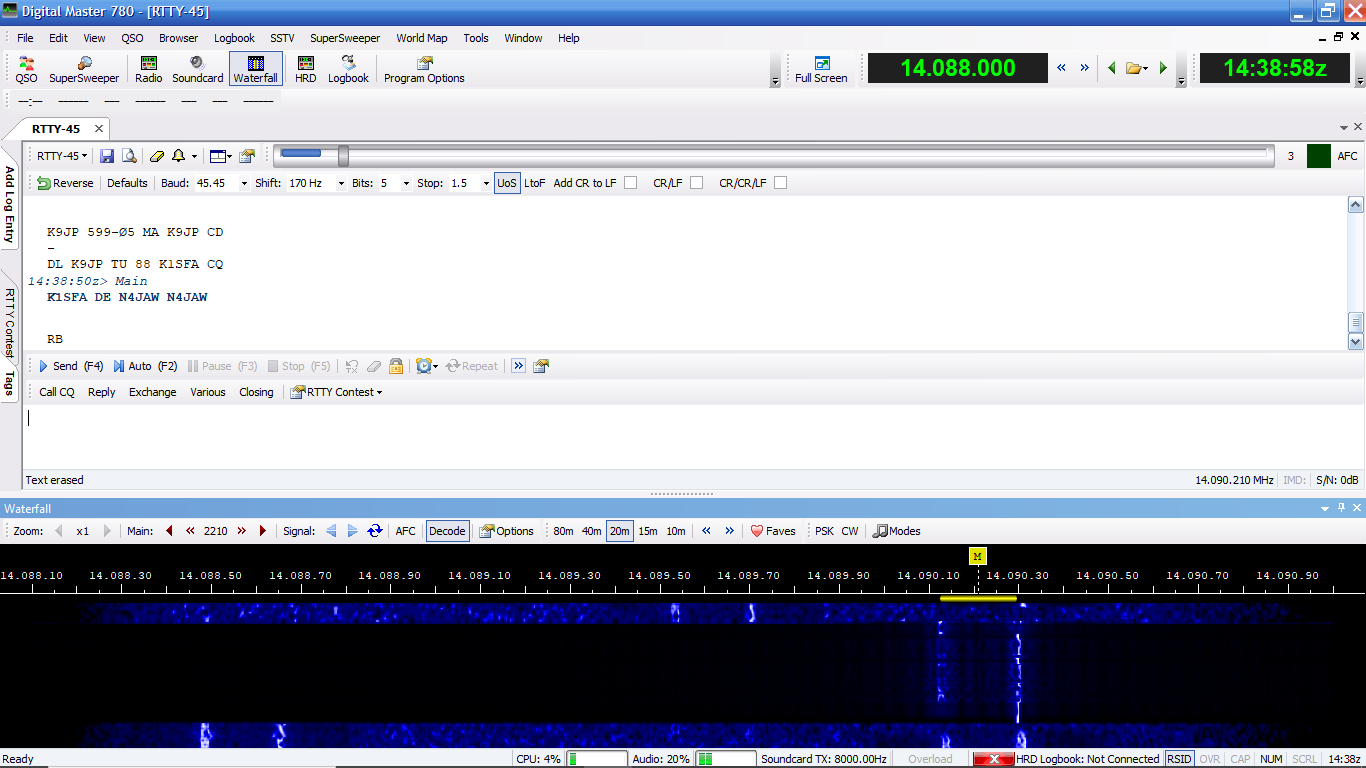Open the World Map menu
The width and height of the screenshot is (1366, 768).
[421, 38]
